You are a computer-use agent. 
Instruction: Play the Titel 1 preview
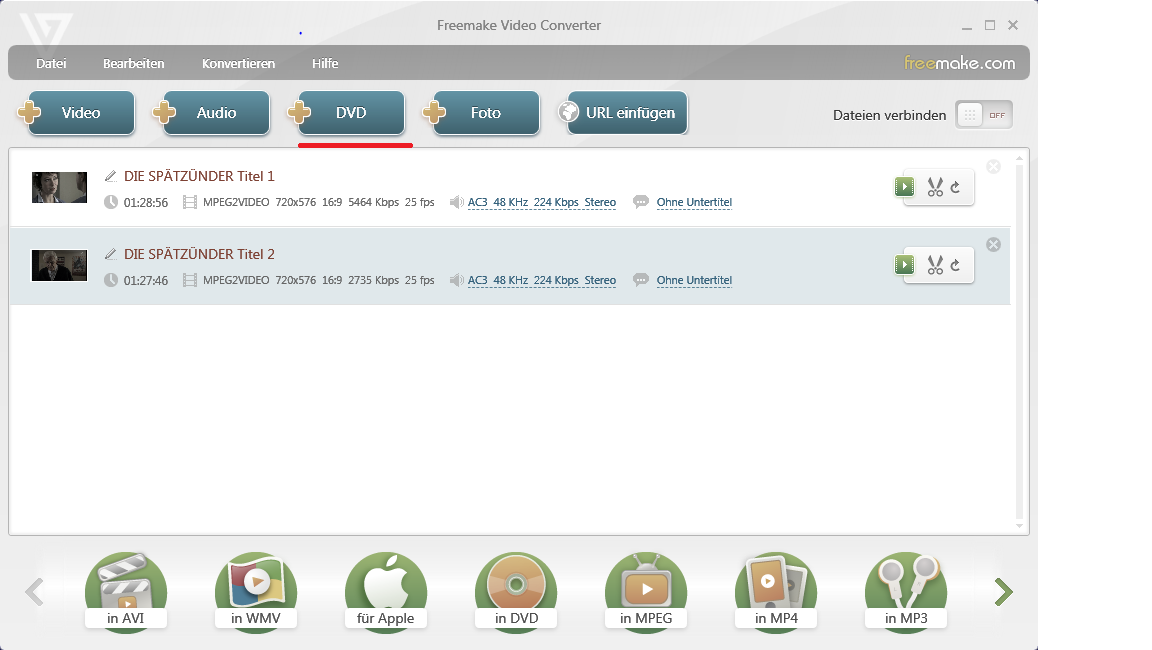pos(904,187)
